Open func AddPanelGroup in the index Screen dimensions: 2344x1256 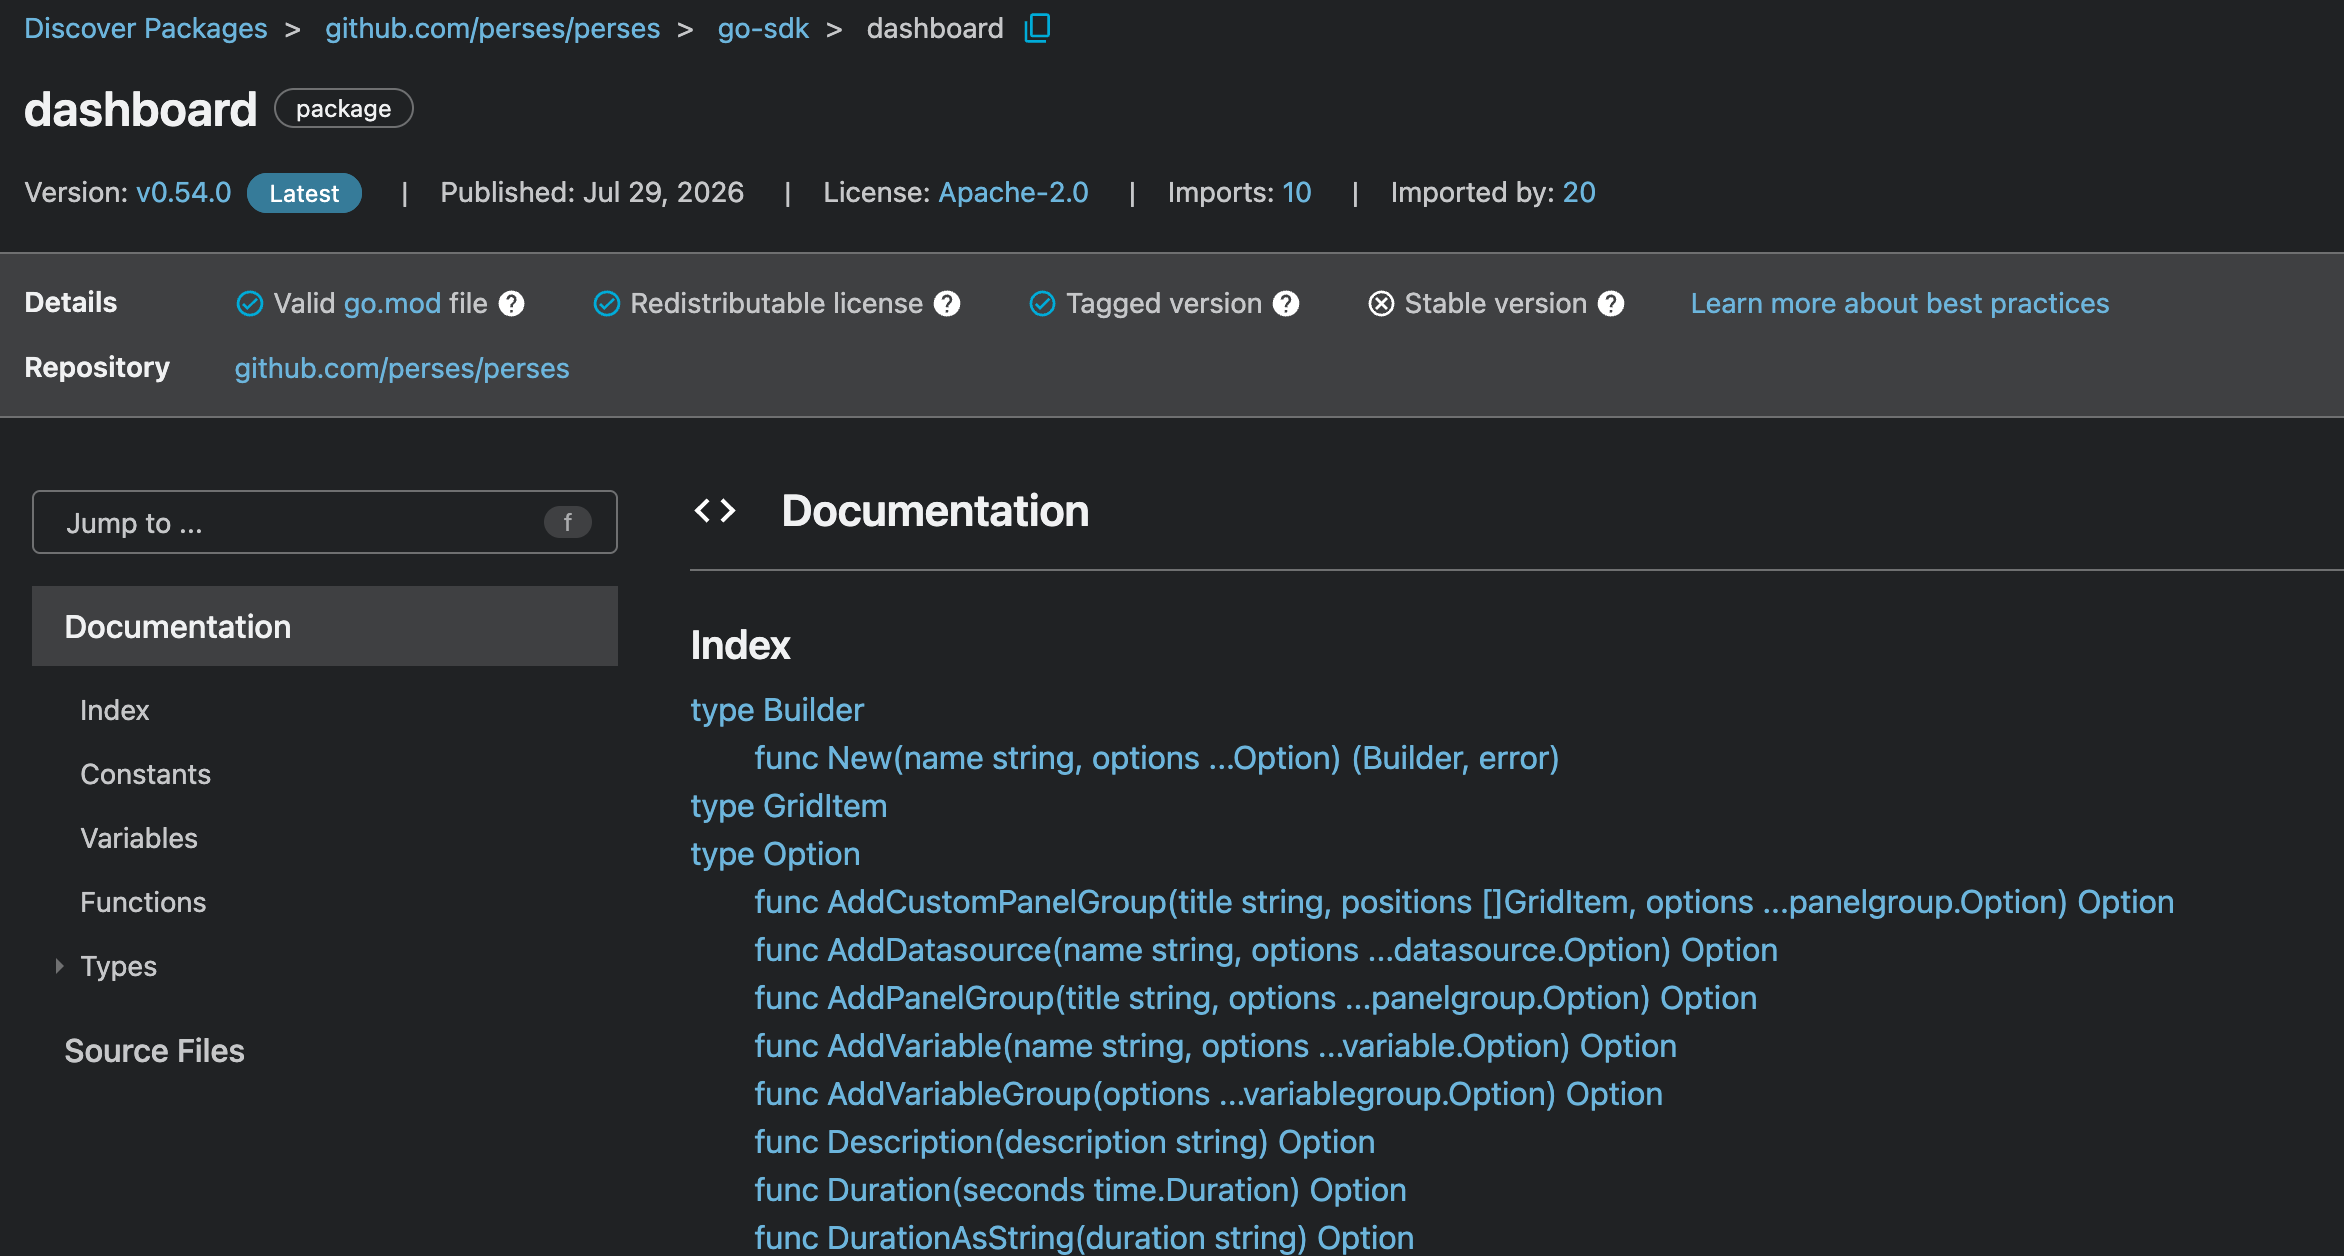(x=1256, y=998)
